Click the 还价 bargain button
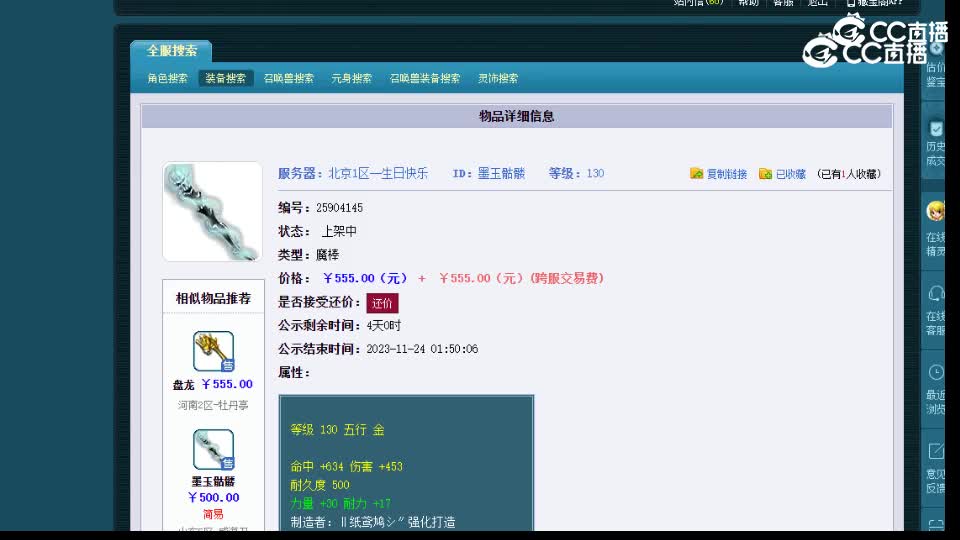Screen dimensions: 960x540 [x=382, y=303]
